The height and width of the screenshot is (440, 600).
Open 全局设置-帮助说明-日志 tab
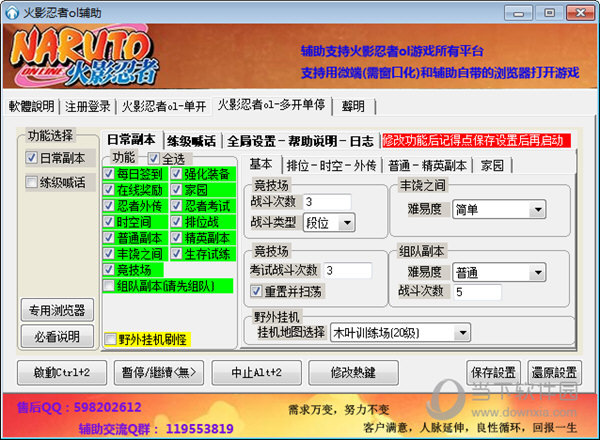pos(300,141)
